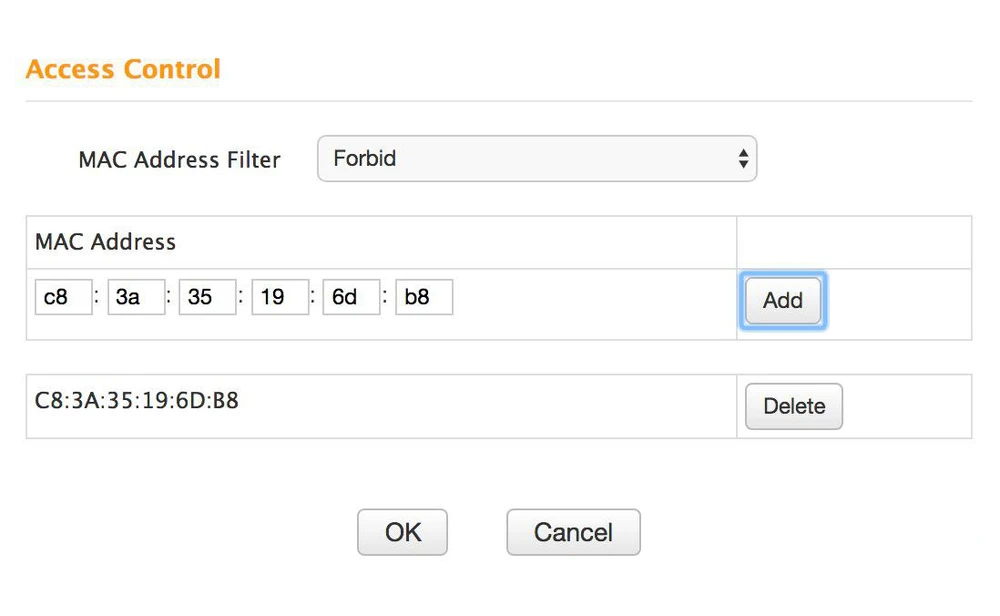This screenshot has height=616, width=1000.
Task: Click the MAC Address column header
Action: point(105,242)
